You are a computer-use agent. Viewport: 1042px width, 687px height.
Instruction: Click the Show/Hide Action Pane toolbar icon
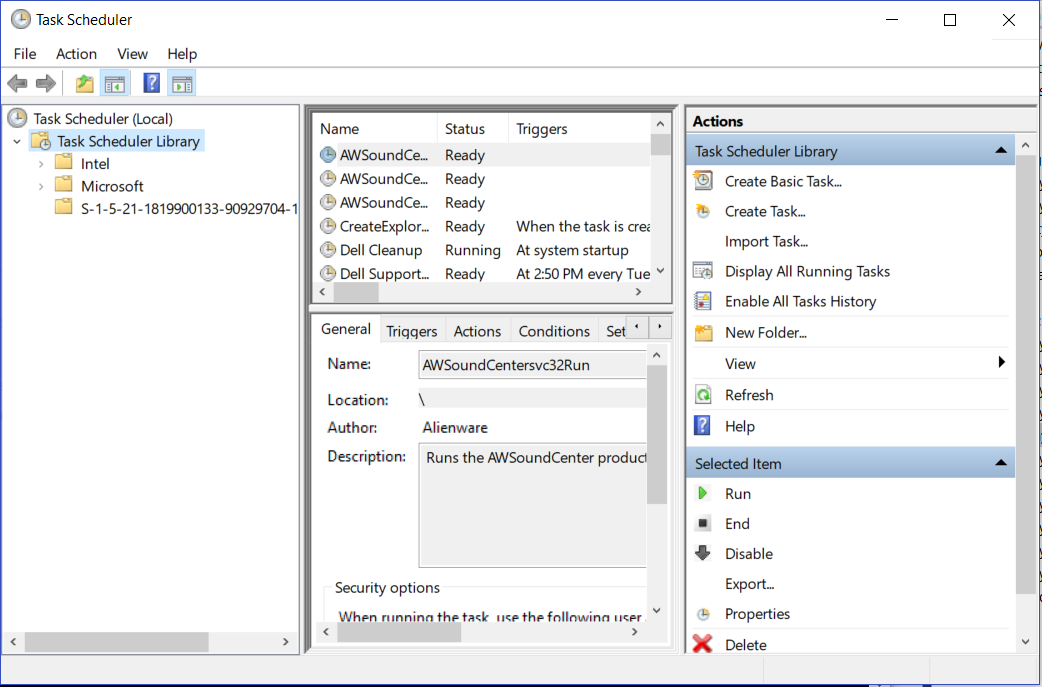(x=182, y=84)
